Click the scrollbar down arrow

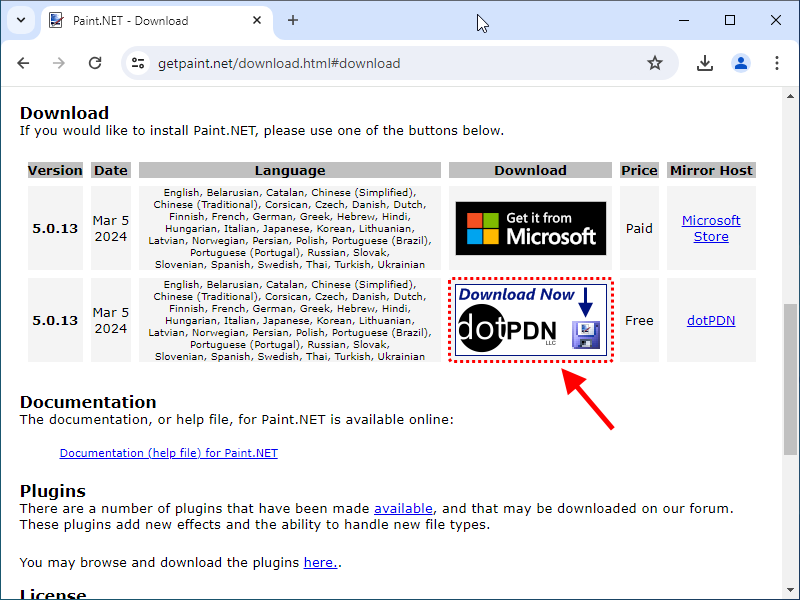click(x=790, y=590)
